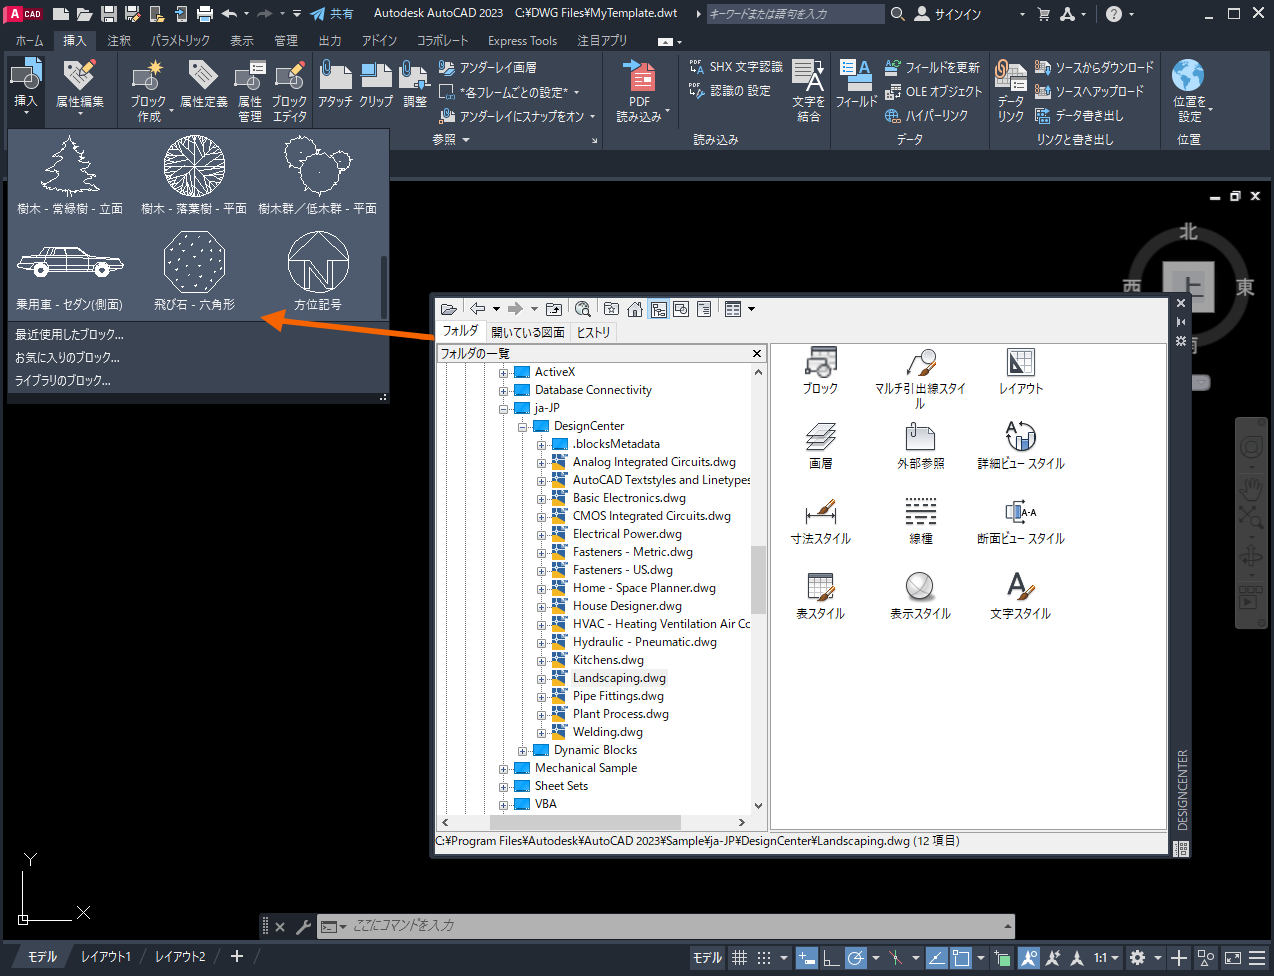The width and height of the screenshot is (1274, 976).
Task: Open the Back history dropdown in DesignCenter
Action: point(496,309)
